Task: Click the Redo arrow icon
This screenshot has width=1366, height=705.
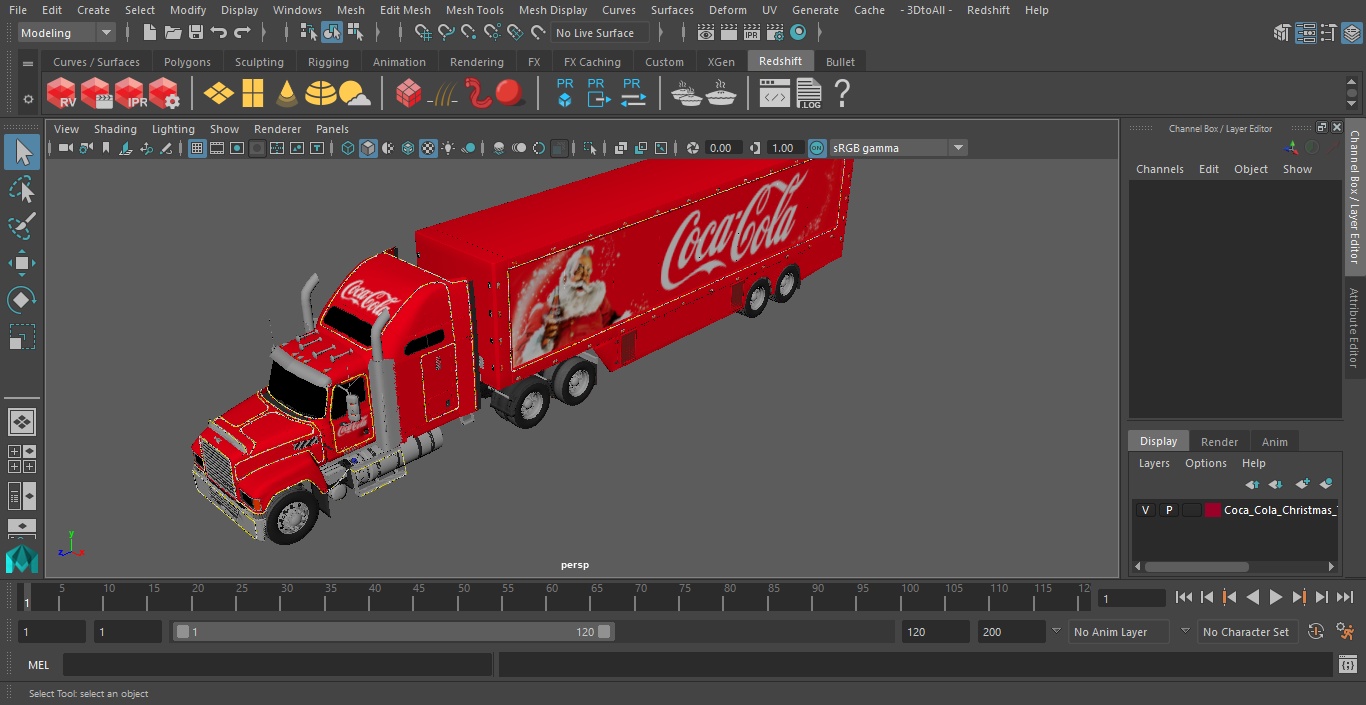Action: click(242, 33)
